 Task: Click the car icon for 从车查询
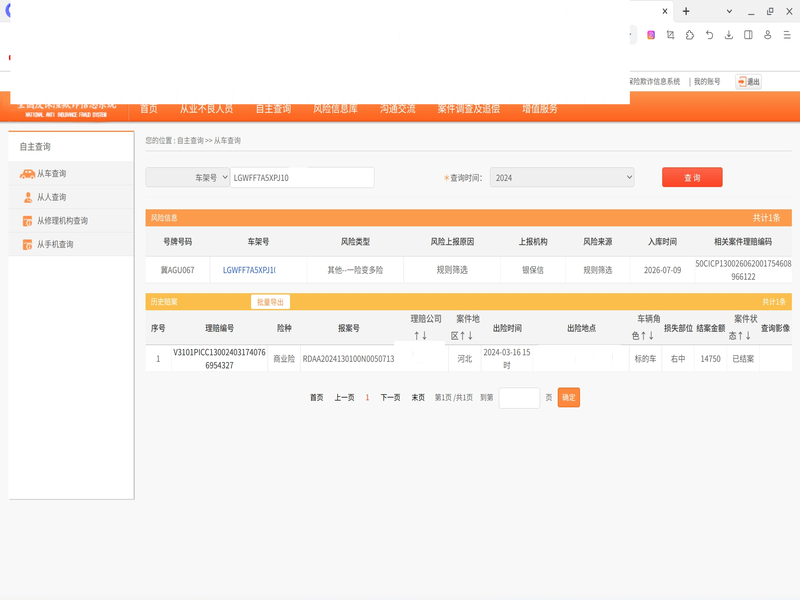pyautogui.click(x=27, y=174)
